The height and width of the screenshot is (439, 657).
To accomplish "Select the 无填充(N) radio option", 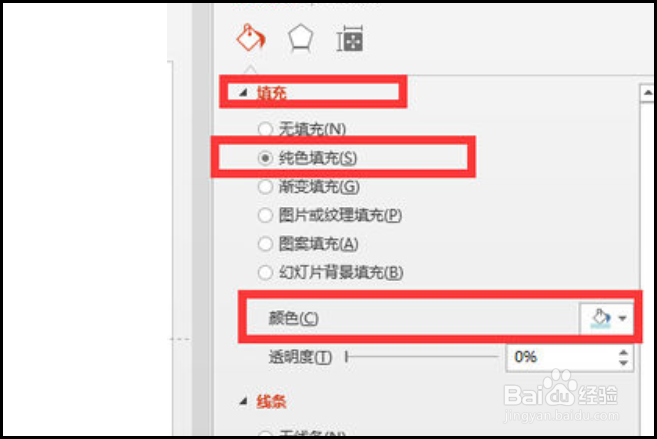I will coord(265,129).
